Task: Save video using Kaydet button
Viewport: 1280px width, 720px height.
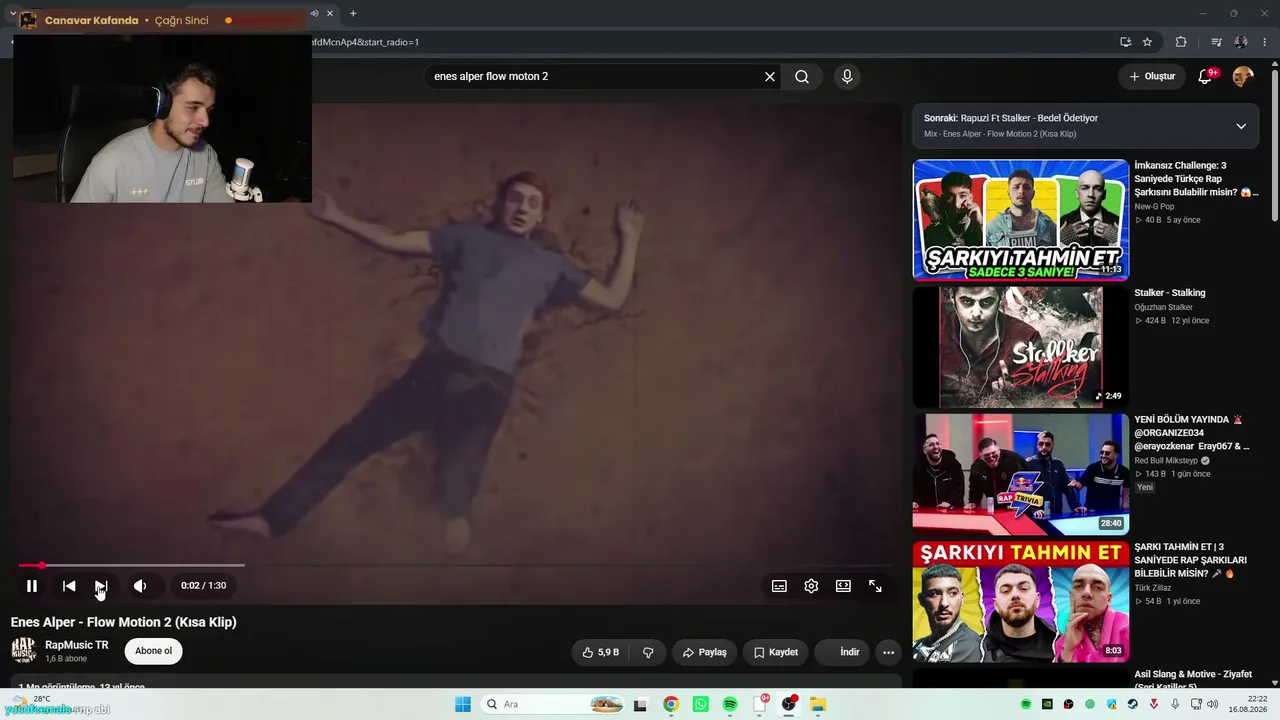Action: pos(775,652)
